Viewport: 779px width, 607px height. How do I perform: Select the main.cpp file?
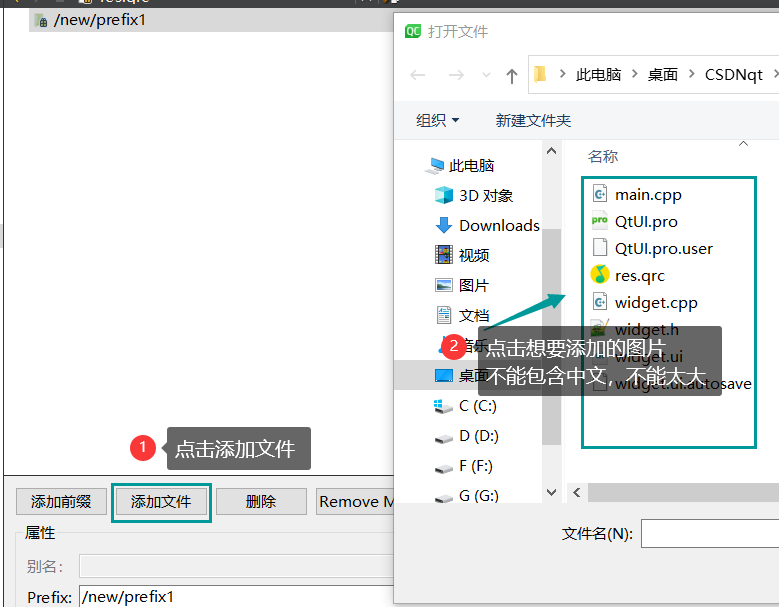click(648, 195)
